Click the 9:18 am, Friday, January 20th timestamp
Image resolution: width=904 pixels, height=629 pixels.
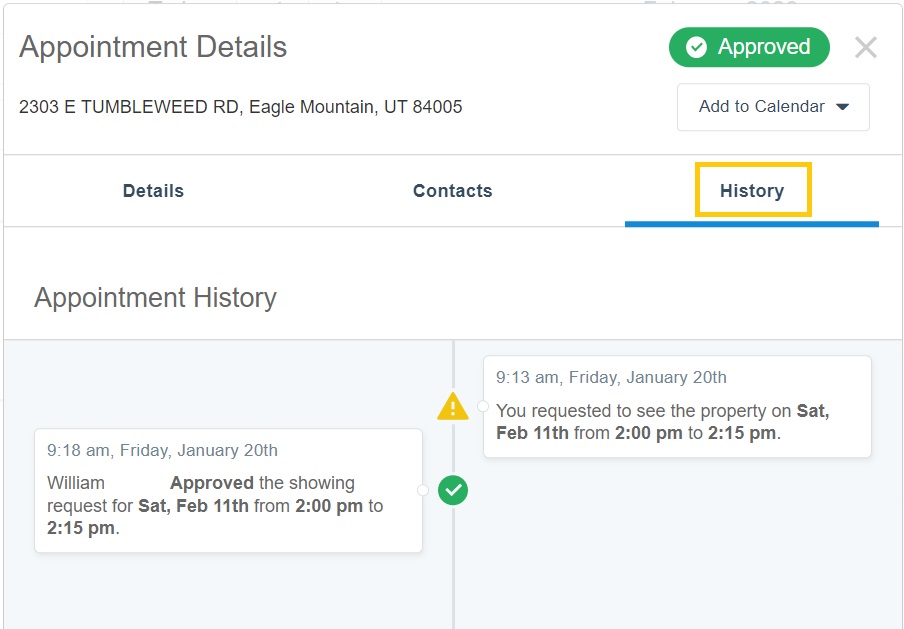[x=162, y=450]
